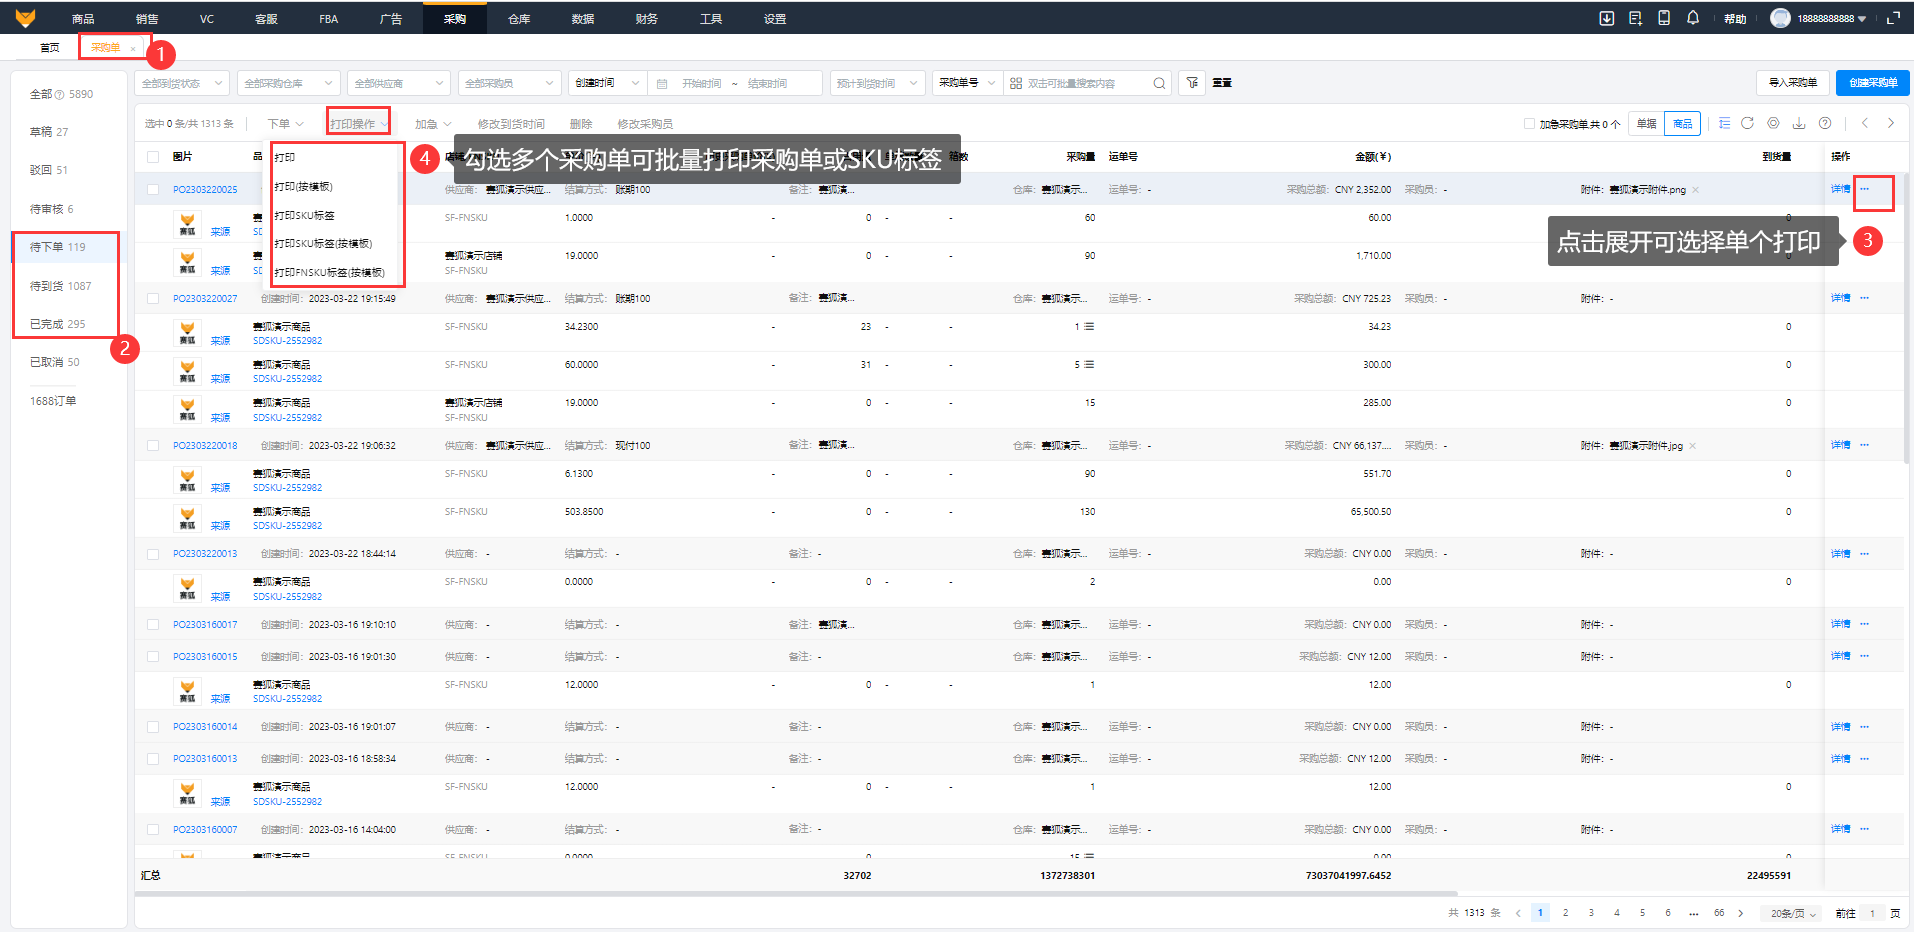This screenshot has width=1914, height=932.
Task: Toggle fullscreen with the expand icon
Action: 1893,18
